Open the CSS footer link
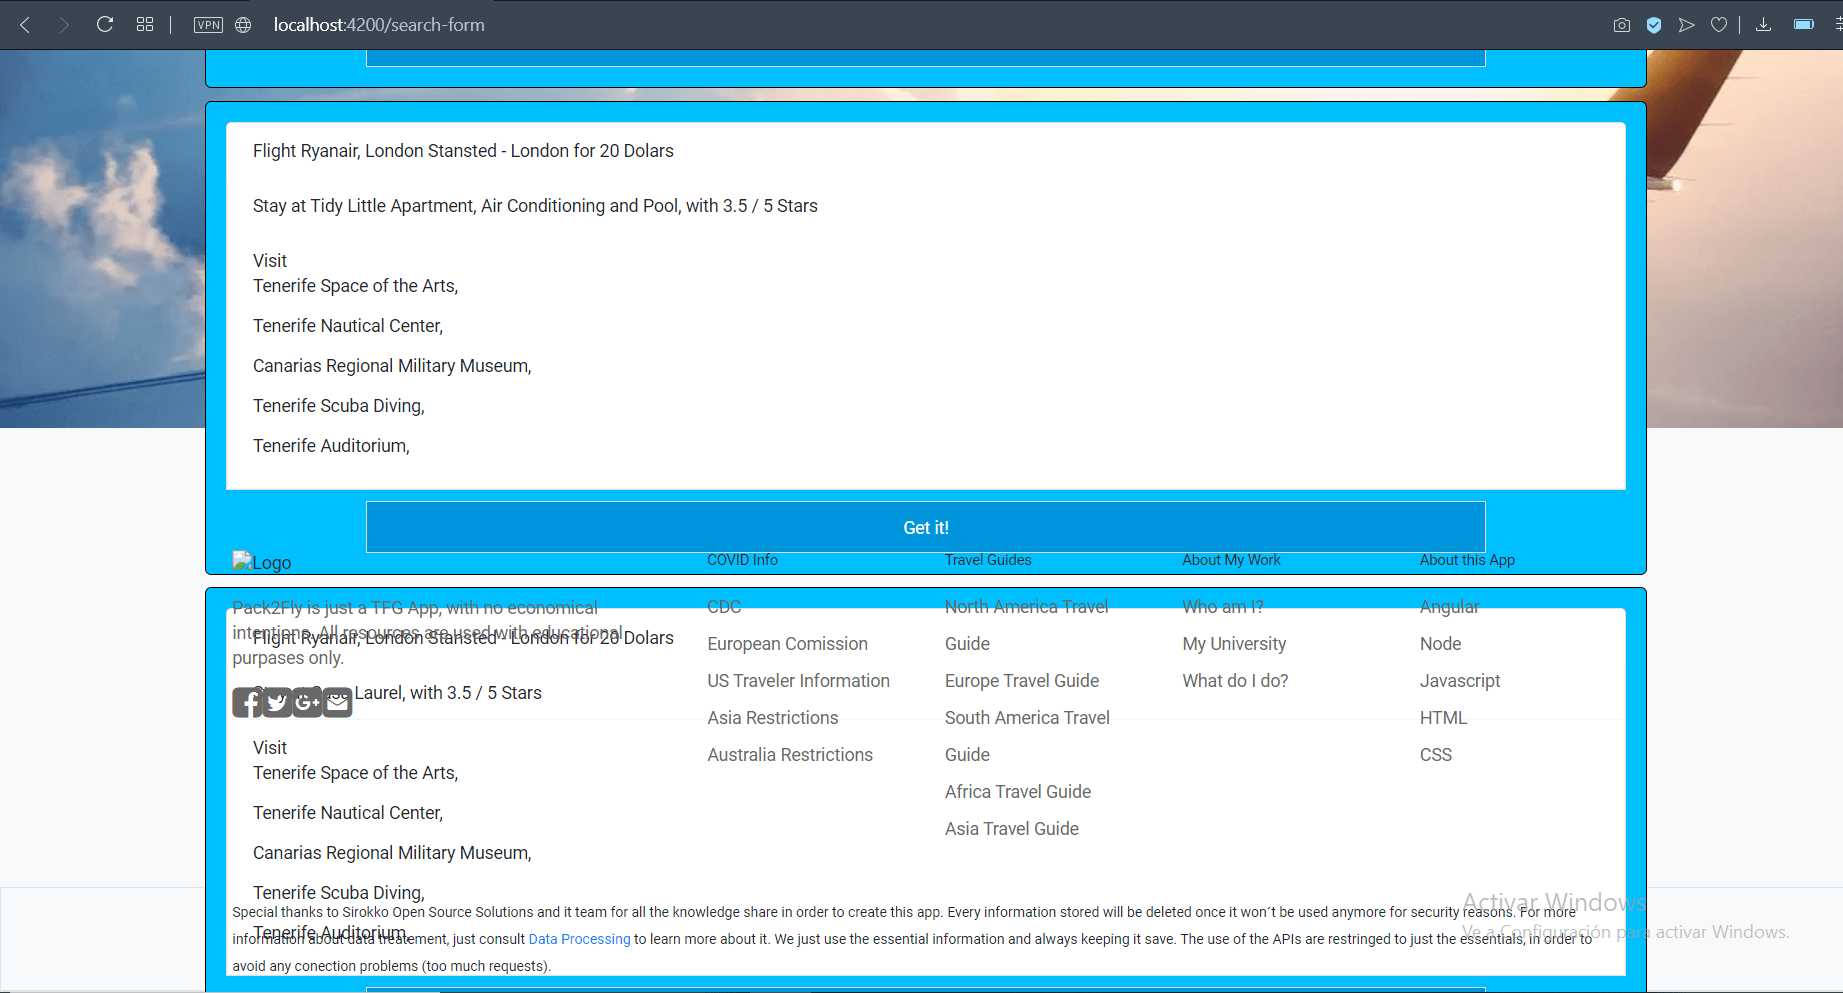Image resolution: width=1843 pixels, height=993 pixels. pos(1436,755)
